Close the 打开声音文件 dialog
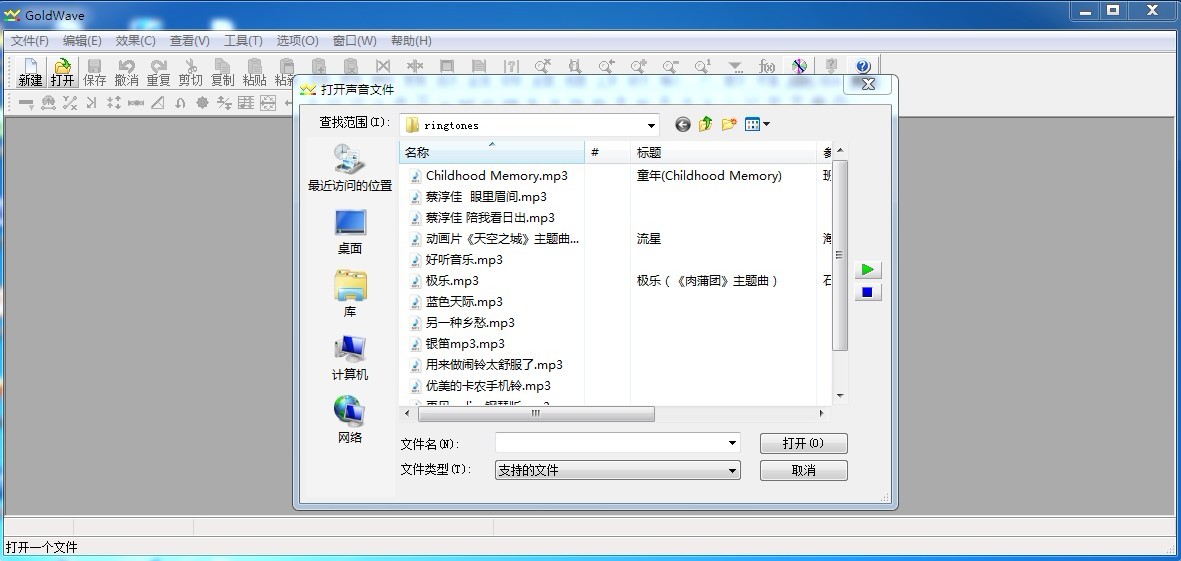1181x561 pixels. coord(868,84)
